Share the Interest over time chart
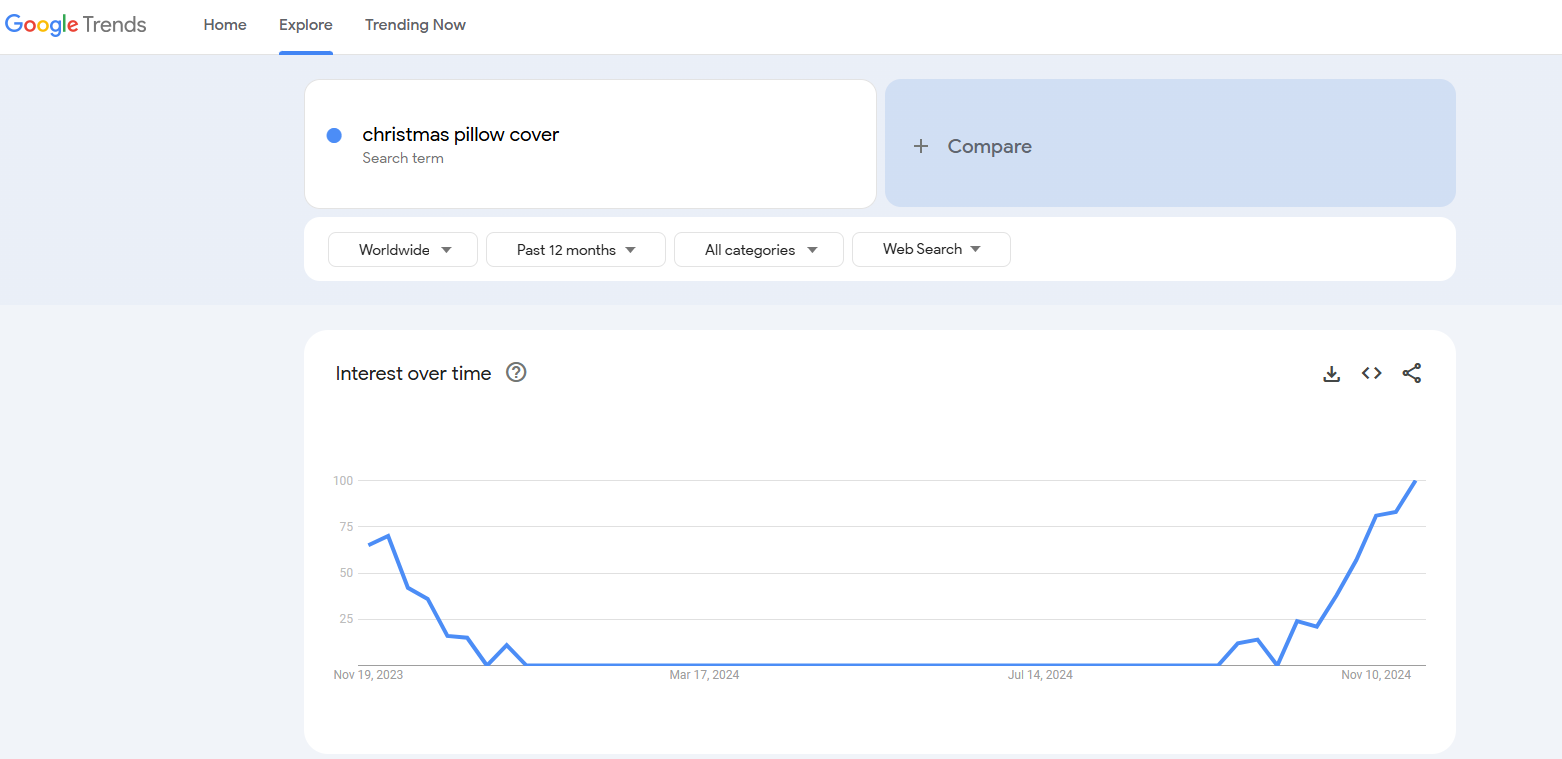 (1411, 373)
